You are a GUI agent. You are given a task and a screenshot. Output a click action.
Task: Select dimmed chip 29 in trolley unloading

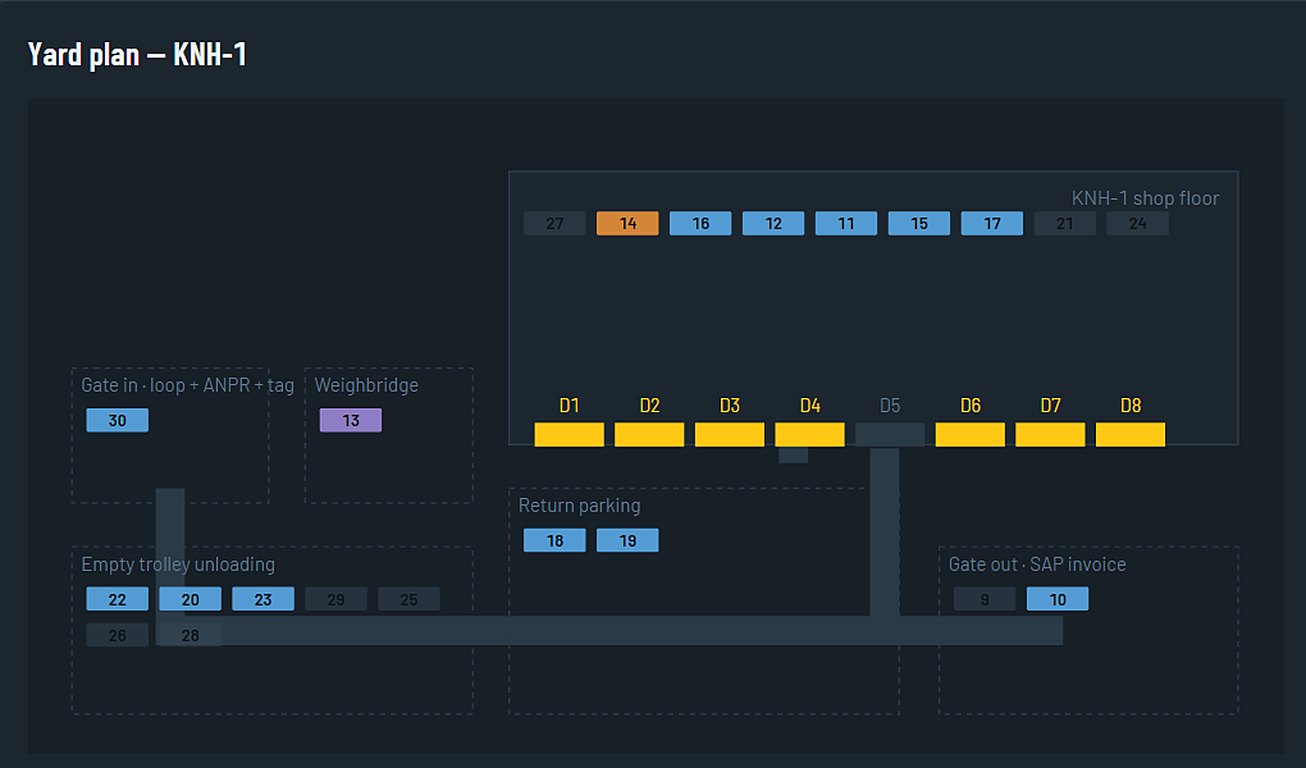point(337,599)
